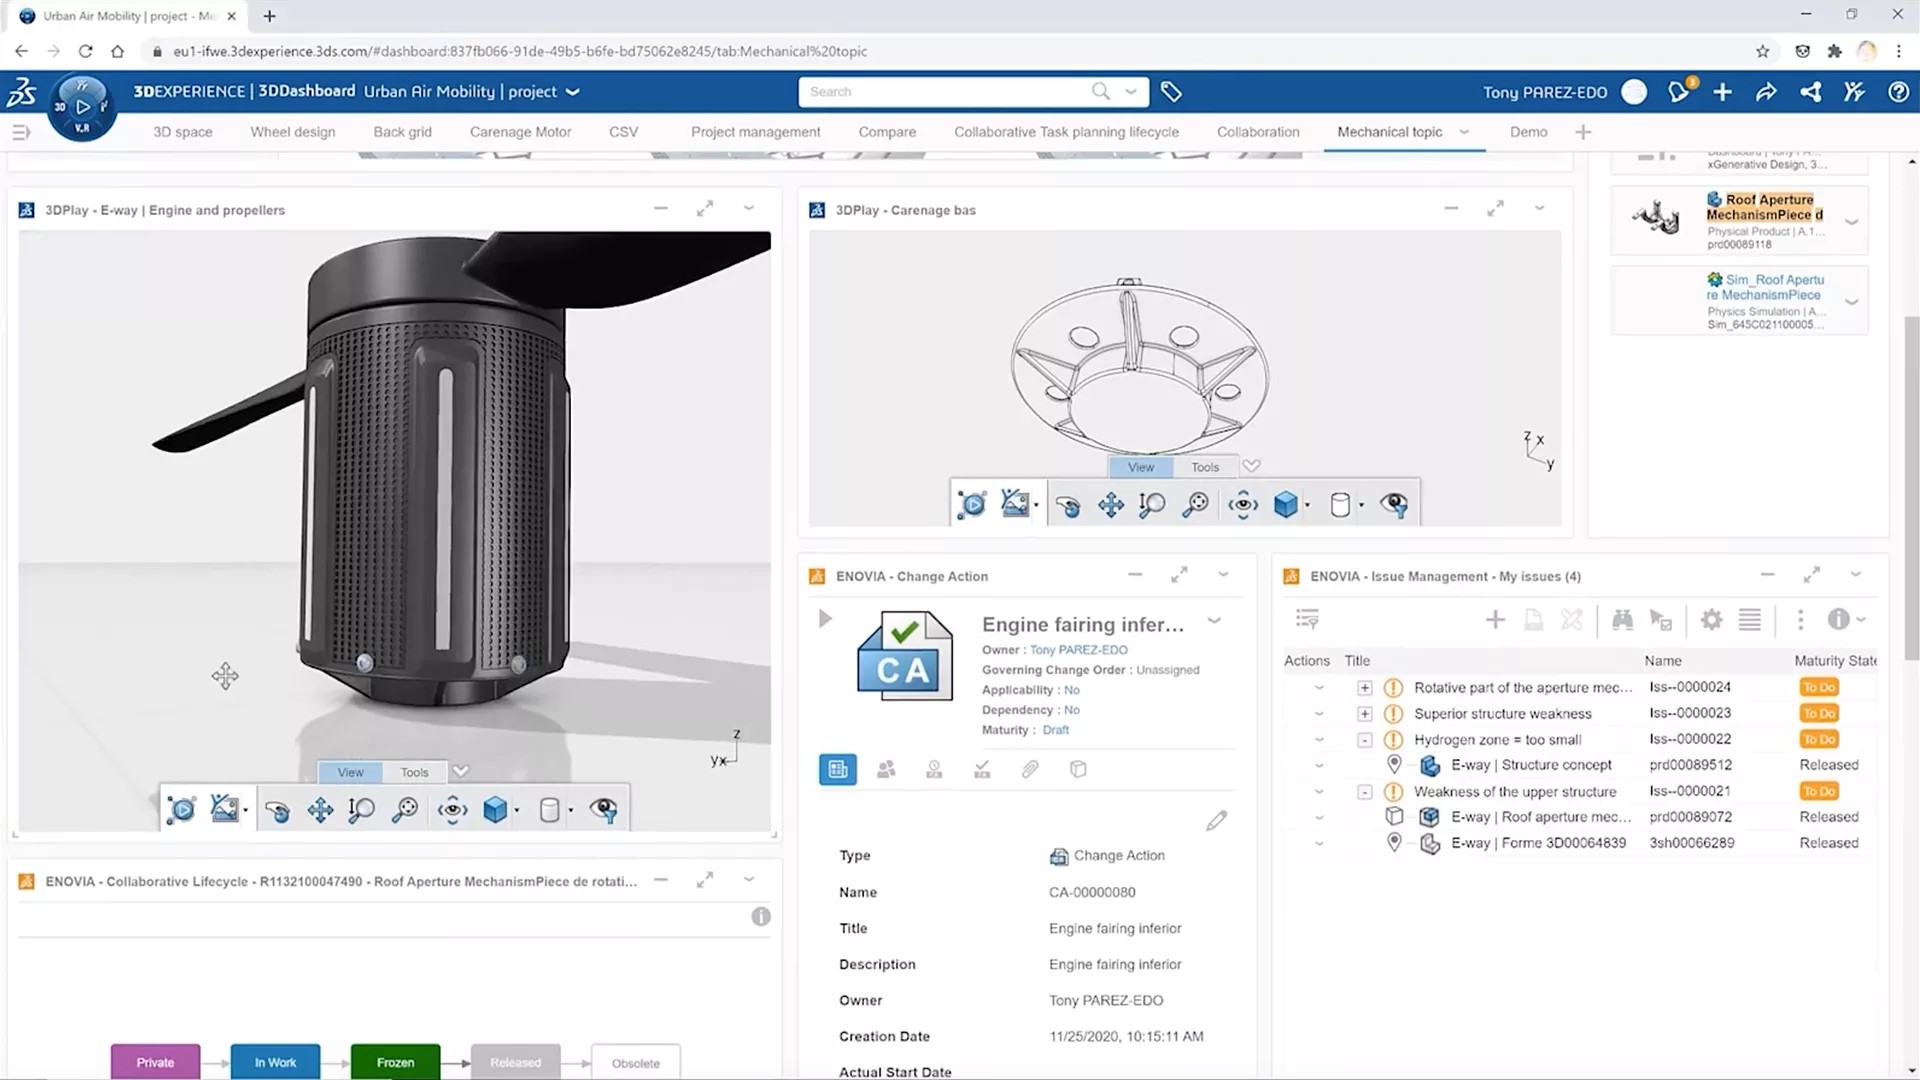Viewport: 1920px width, 1080px height.
Task: Click the issue management filter icon
Action: point(1307,620)
